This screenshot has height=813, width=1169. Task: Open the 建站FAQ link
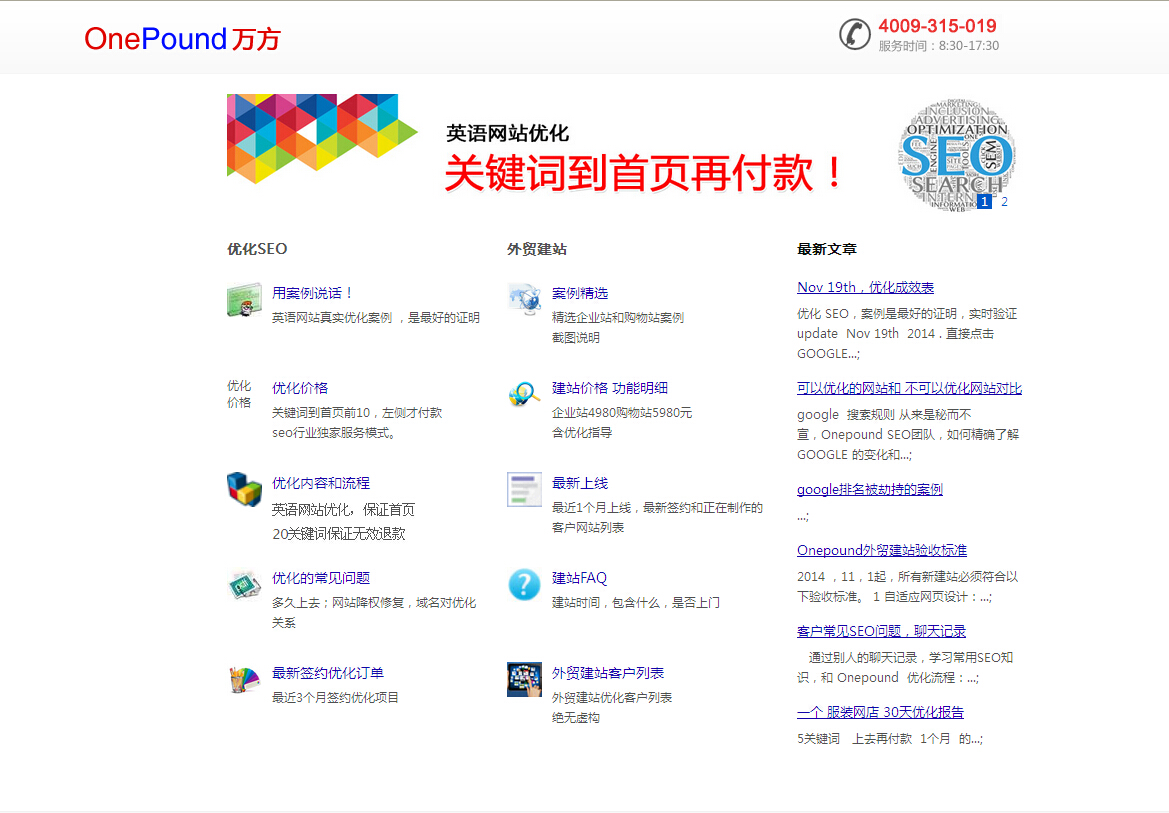(579, 577)
